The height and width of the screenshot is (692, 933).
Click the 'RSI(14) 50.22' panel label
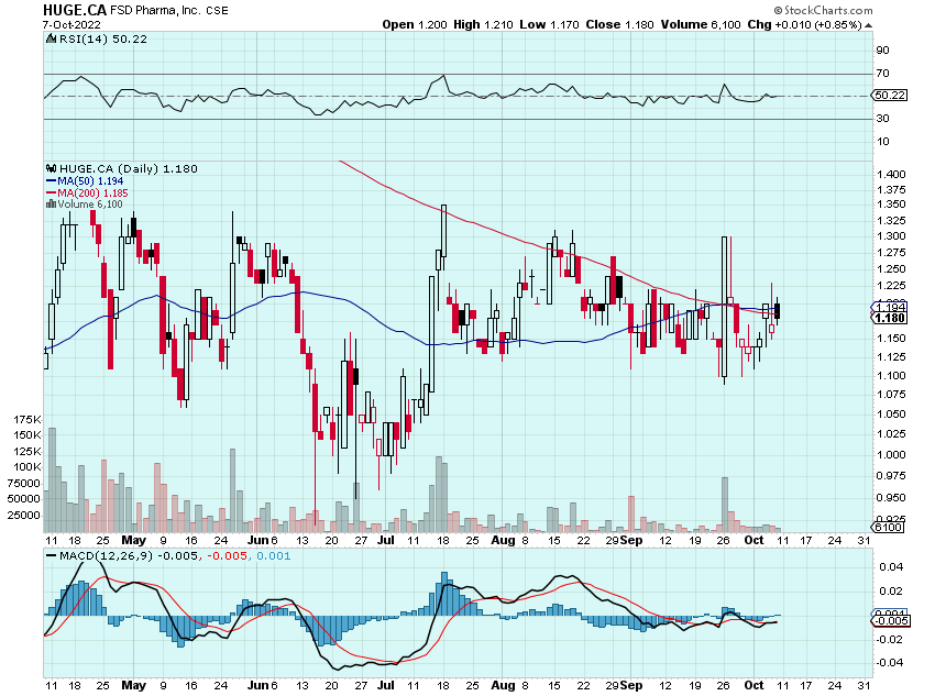(103, 39)
